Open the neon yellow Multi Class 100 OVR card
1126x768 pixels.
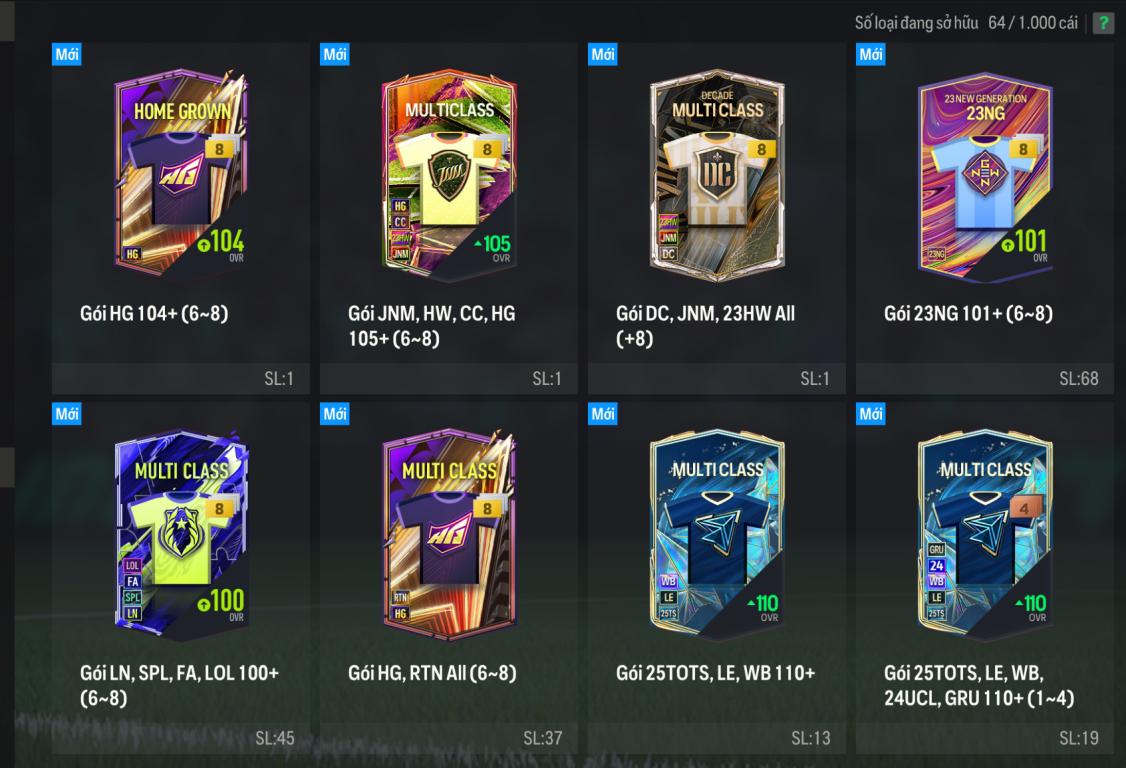click(181, 535)
